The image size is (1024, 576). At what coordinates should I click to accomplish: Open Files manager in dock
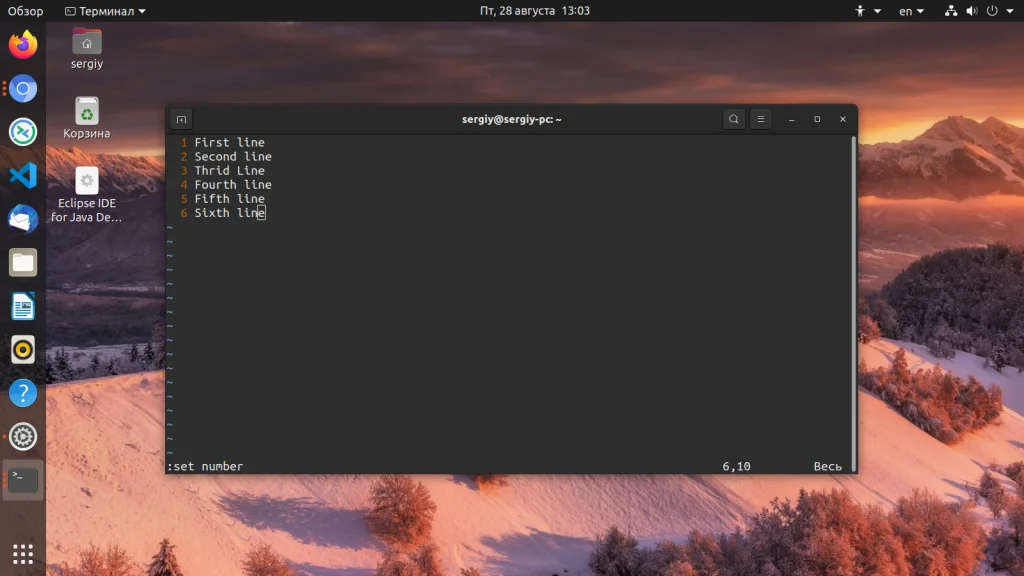point(23,263)
